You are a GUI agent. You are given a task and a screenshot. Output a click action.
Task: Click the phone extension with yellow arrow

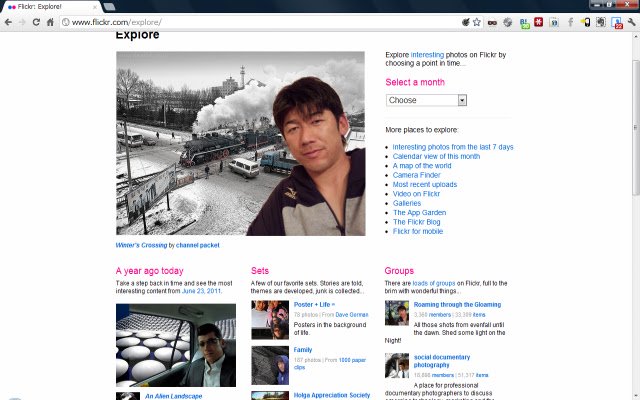(585, 22)
